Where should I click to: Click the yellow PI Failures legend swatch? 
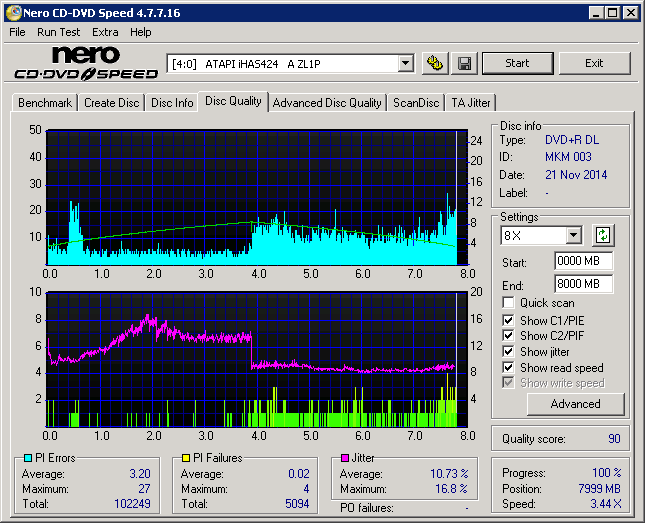(186, 458)
